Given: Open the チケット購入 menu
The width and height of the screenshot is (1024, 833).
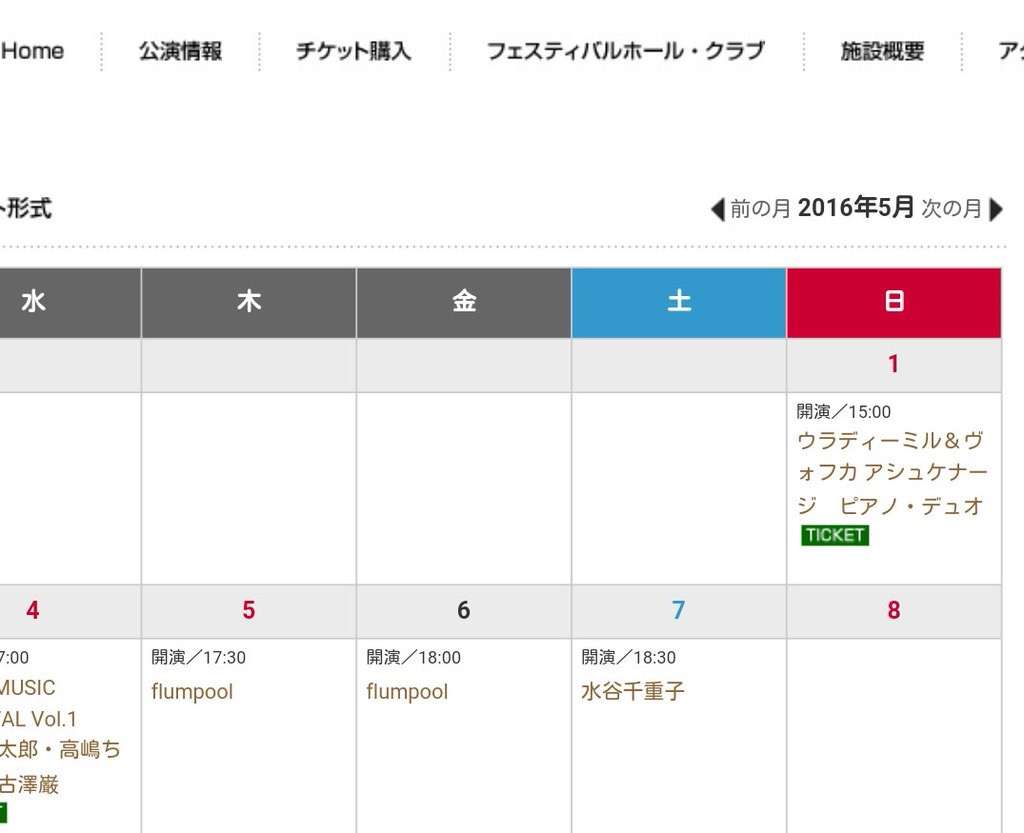Looking at the screenshot, I should point(353,51).
